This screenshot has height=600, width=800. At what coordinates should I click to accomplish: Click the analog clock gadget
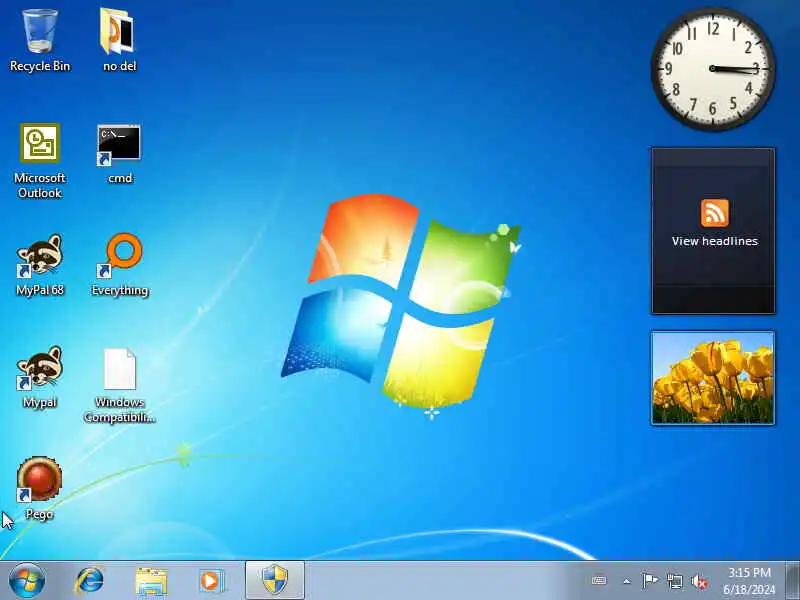[713, 69]
